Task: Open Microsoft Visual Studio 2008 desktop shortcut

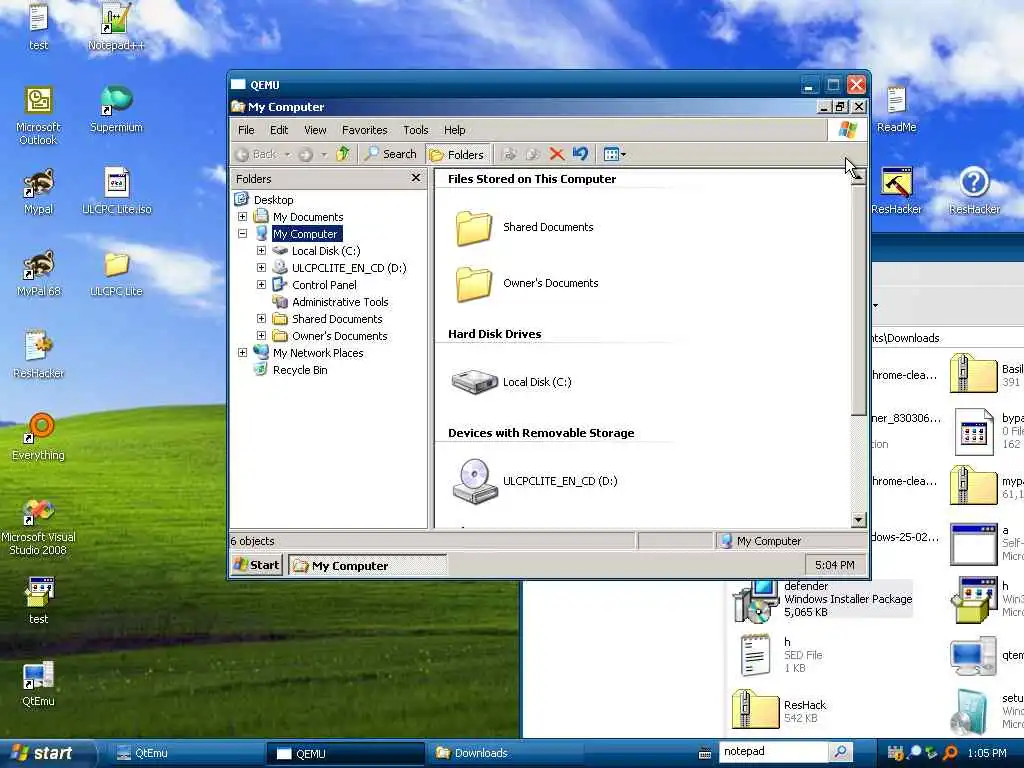Action: pyautogui.click(x=38, y=526)
